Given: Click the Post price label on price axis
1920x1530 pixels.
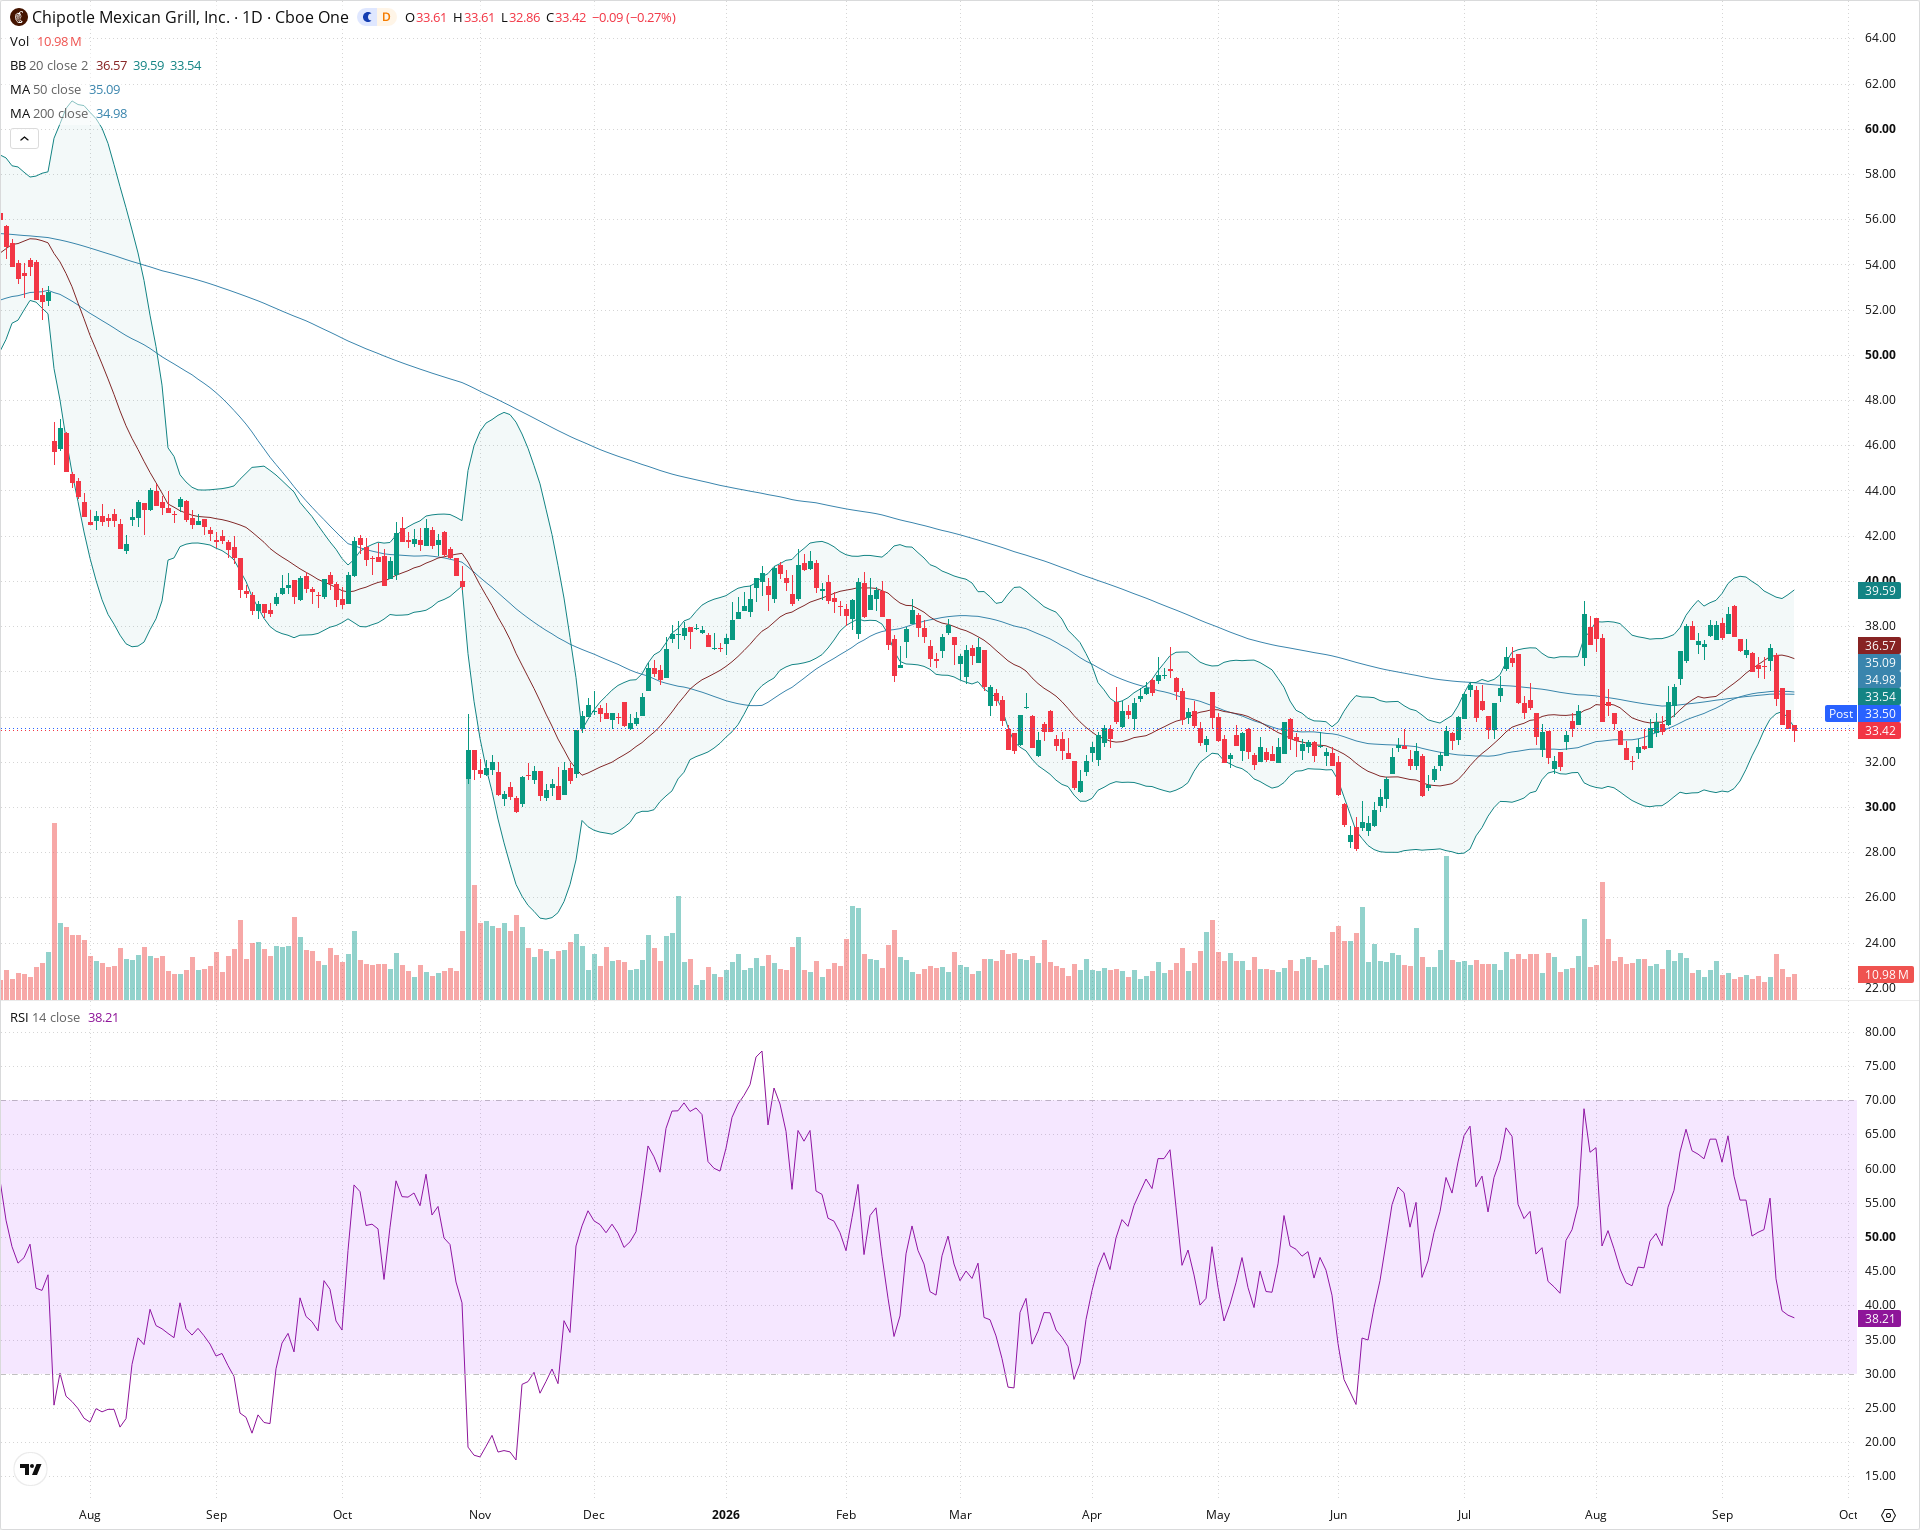Looking at the screenshot, I should [1840, 714].
